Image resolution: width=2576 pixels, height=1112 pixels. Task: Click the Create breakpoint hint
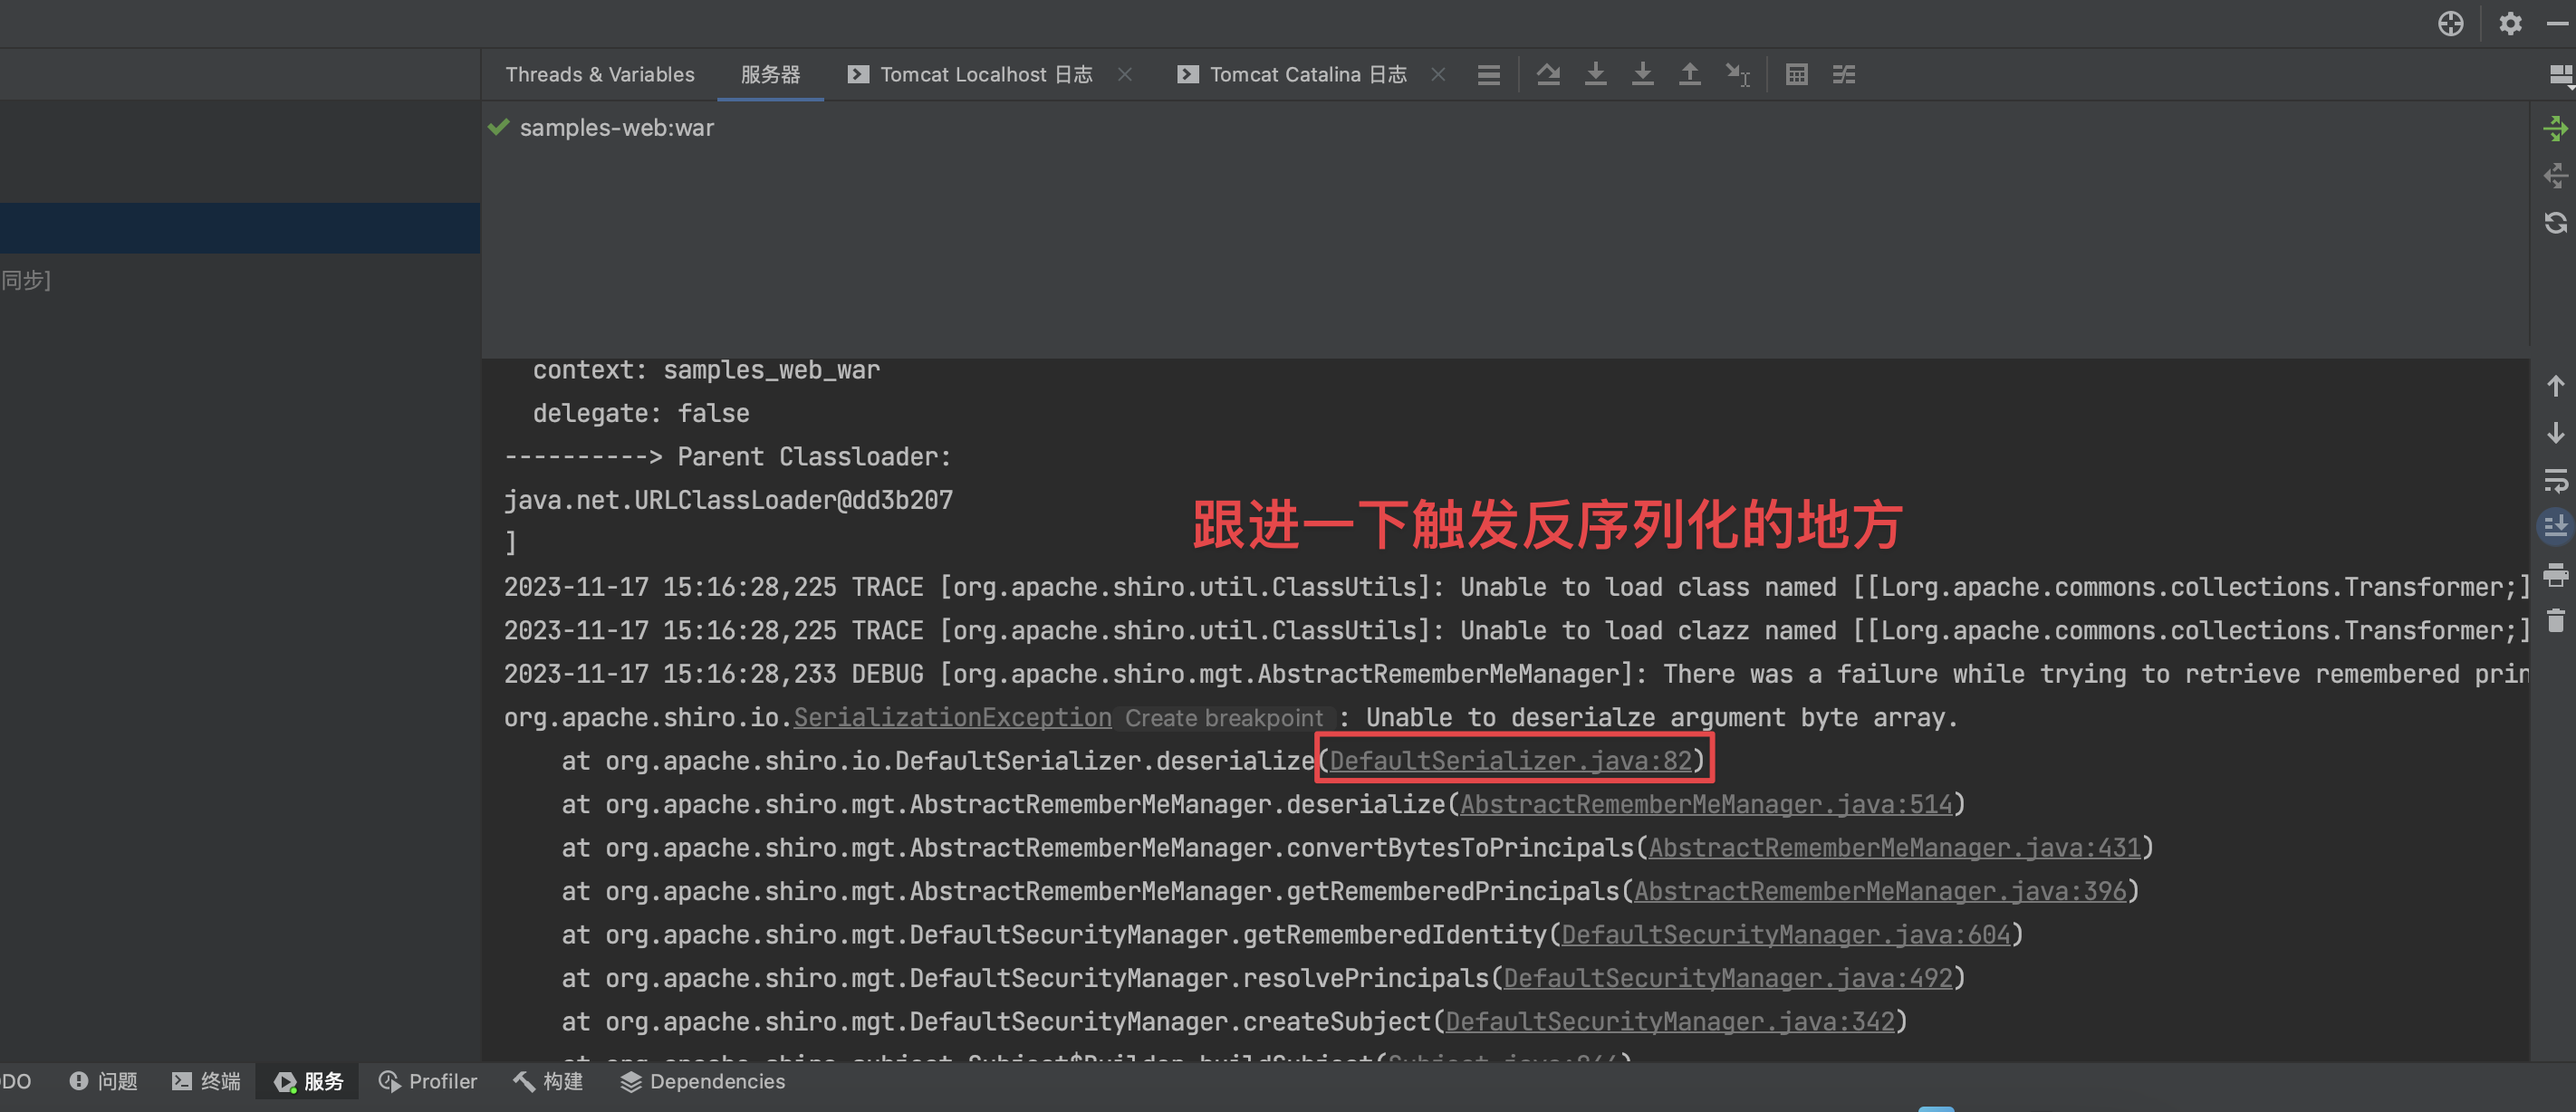1224,718
